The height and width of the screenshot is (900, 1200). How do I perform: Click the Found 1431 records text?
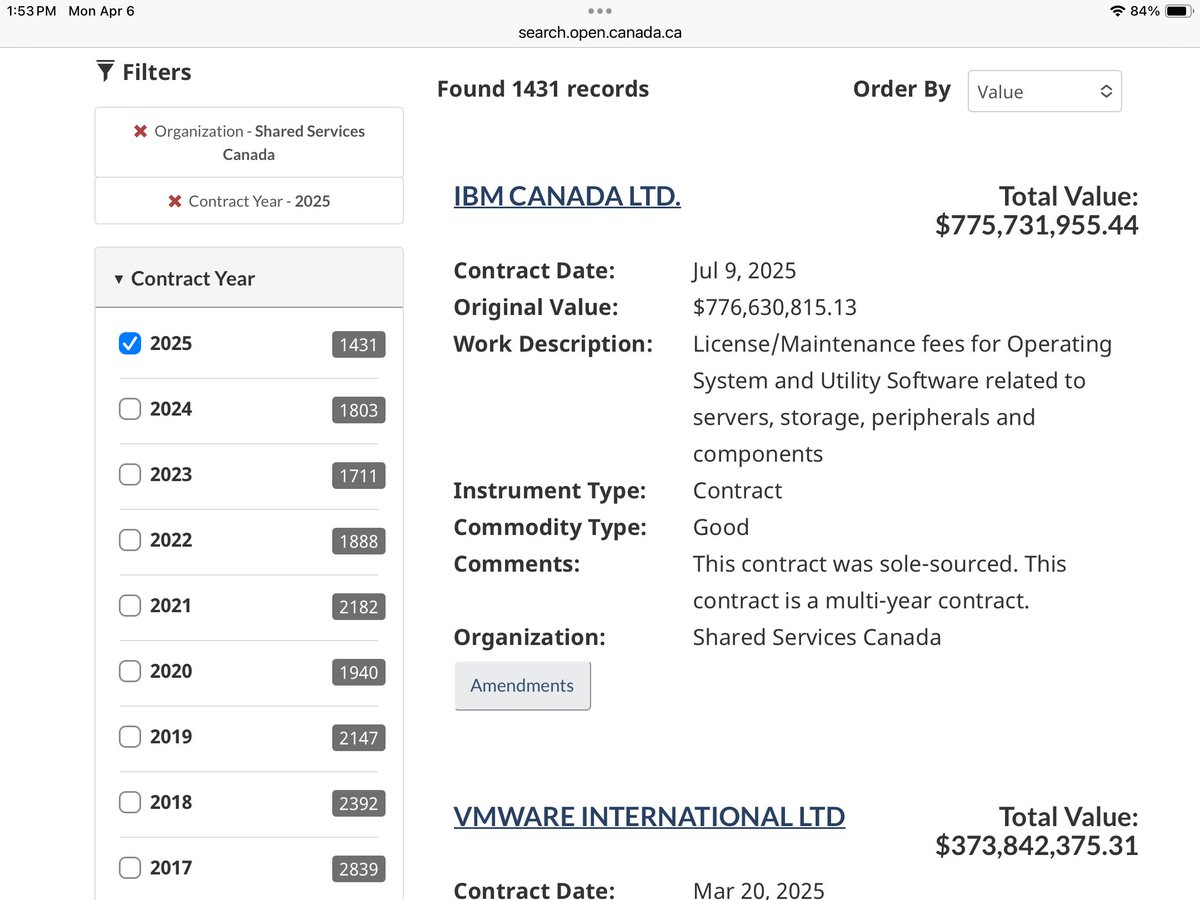(x=543, y=89)
